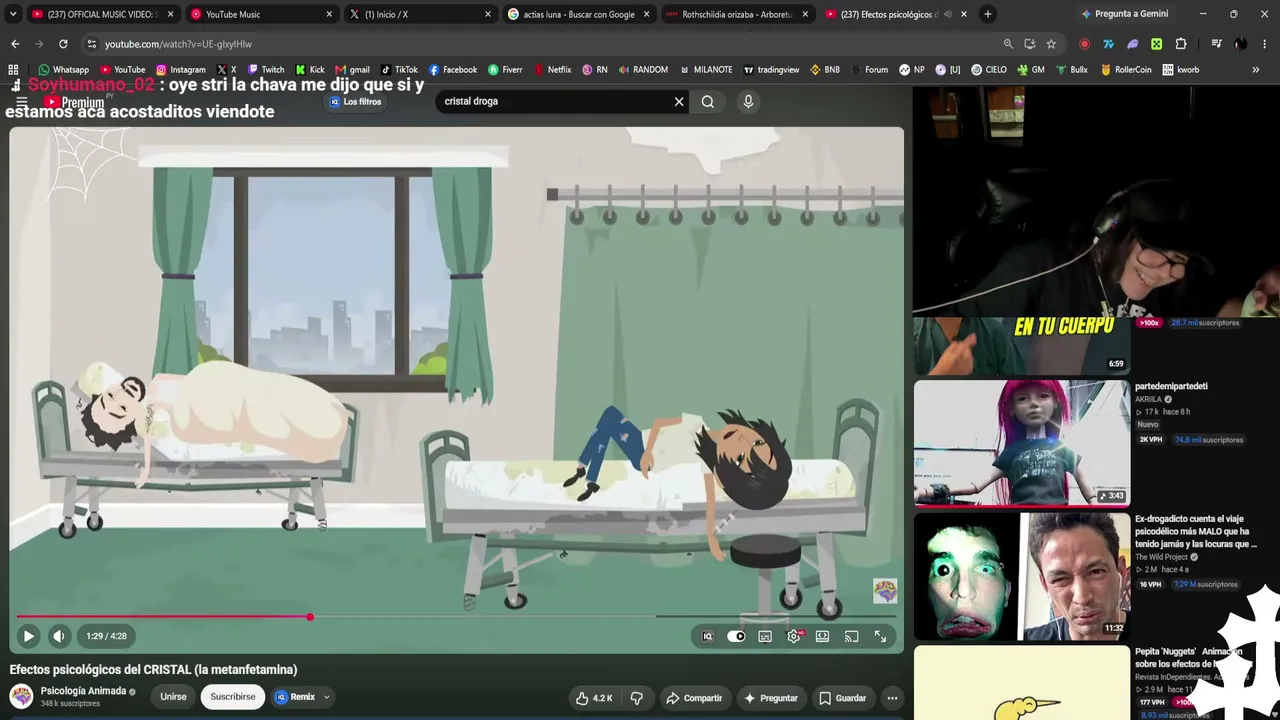
Task: Switch to theater mode view
Action: point(822,636)
